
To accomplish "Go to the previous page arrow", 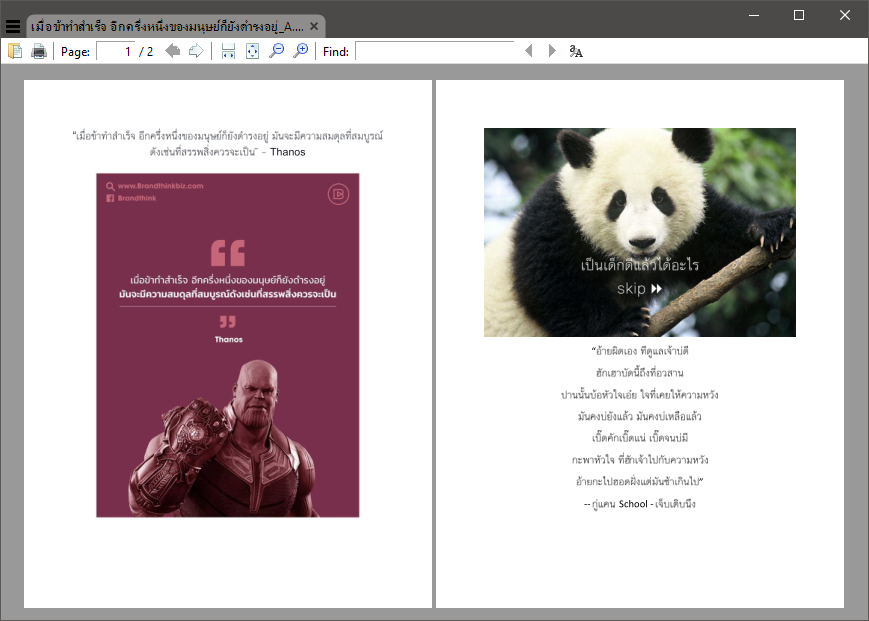I will [x=173, y=52].
